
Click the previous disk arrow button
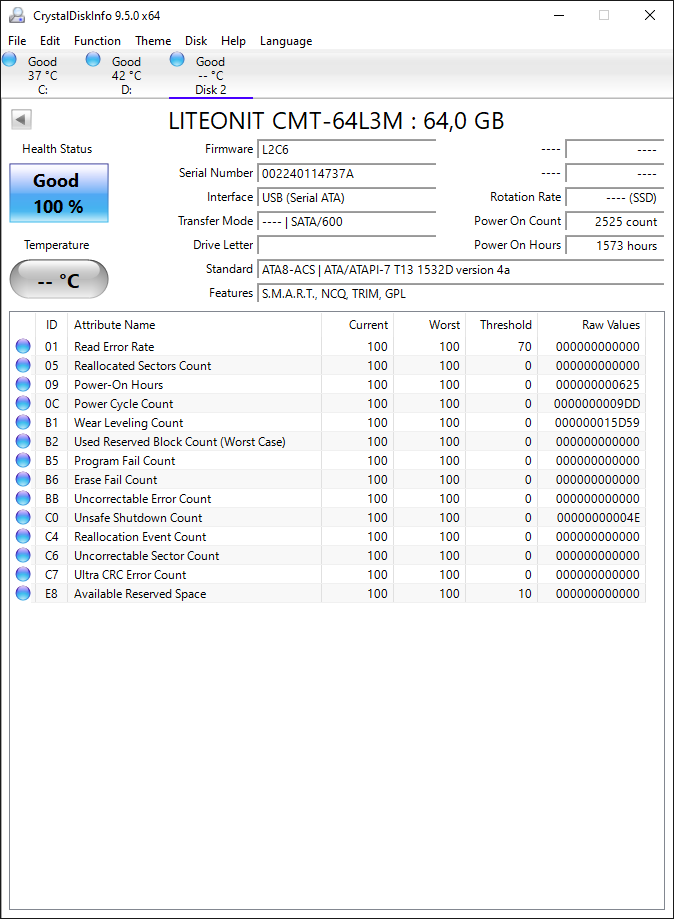pos(21,120)
